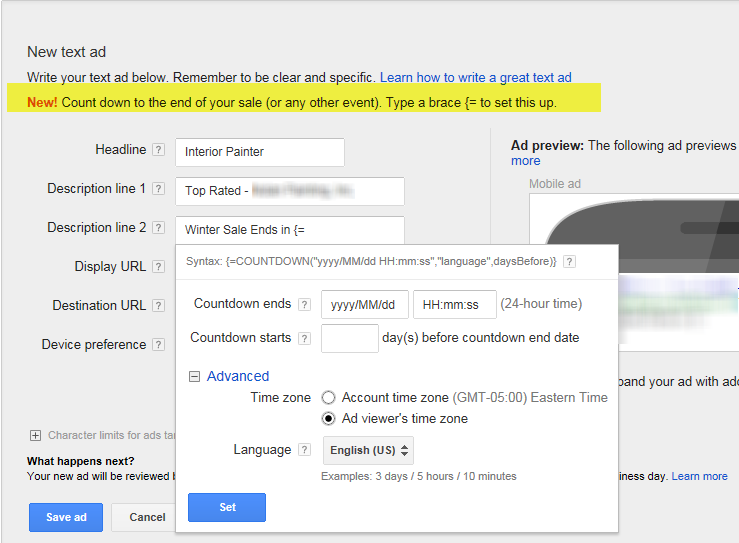The image size is (739, 543).
Task: Open Learn how to write a great text ad link
Action: coord(476,77)
